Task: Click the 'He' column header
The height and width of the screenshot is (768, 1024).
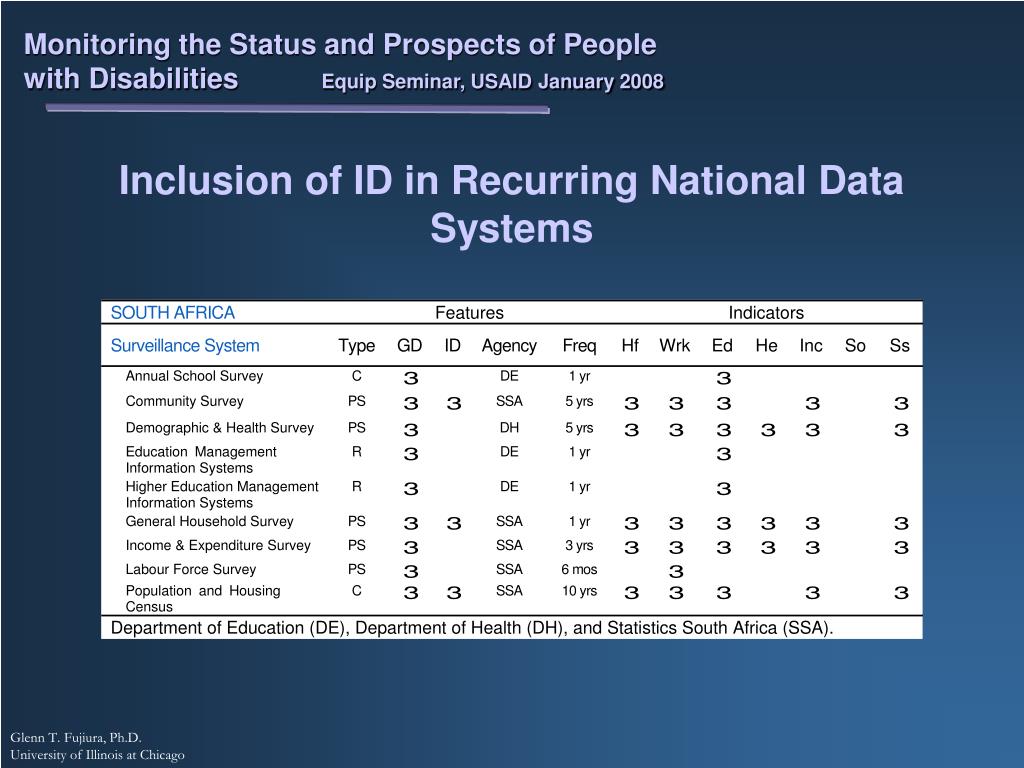Action: [767, 345]
